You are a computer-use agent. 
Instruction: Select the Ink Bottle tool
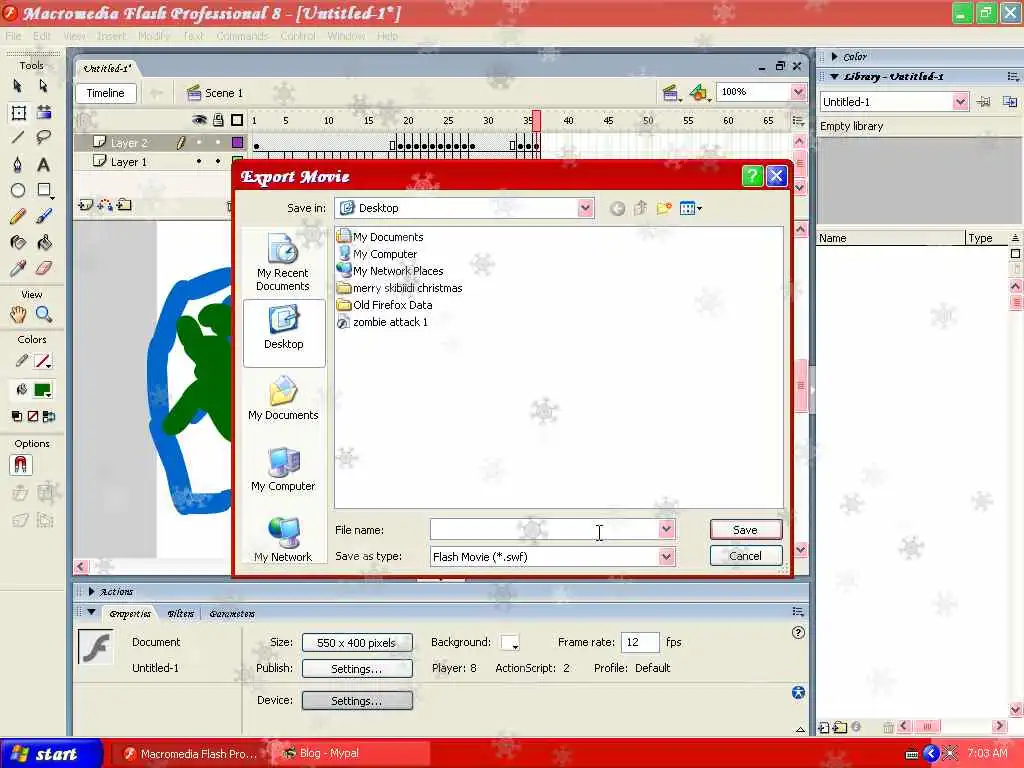click(18, 243)
